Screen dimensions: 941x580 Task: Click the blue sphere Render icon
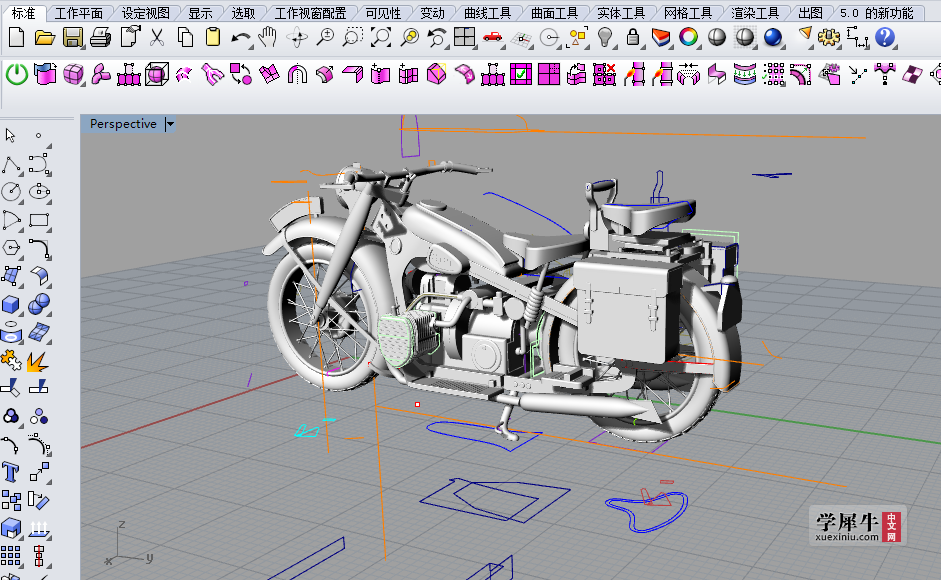pos(773,38)
